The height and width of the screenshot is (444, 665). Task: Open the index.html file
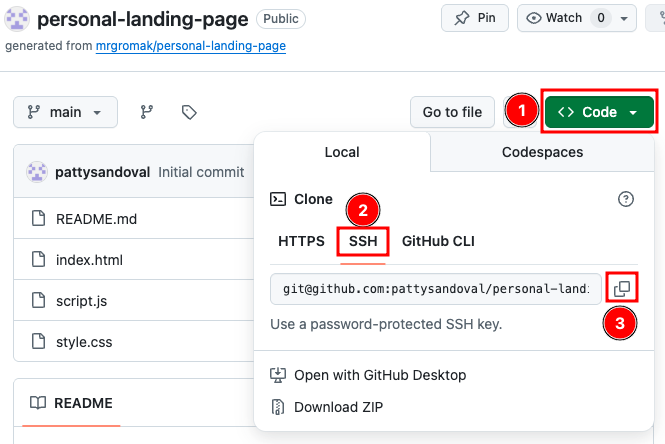89,260
